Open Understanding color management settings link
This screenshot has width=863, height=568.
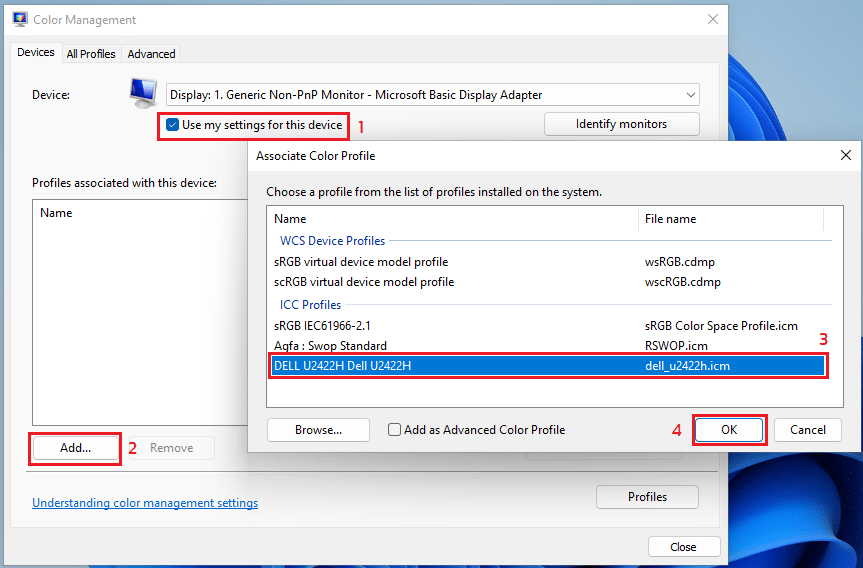coord(145,503)
